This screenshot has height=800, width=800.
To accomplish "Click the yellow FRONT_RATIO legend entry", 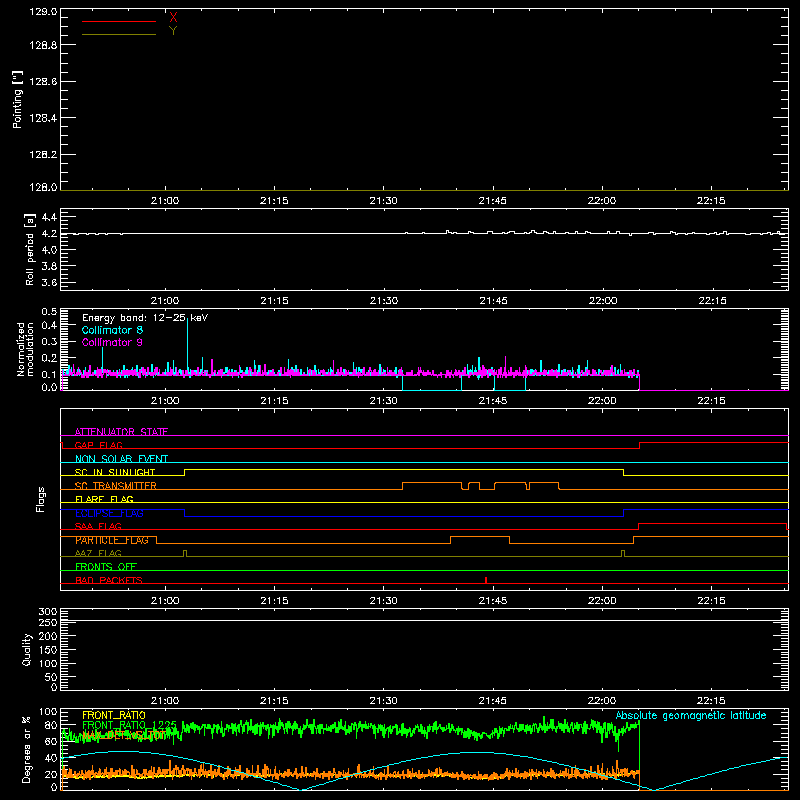I will click(114, 715).
